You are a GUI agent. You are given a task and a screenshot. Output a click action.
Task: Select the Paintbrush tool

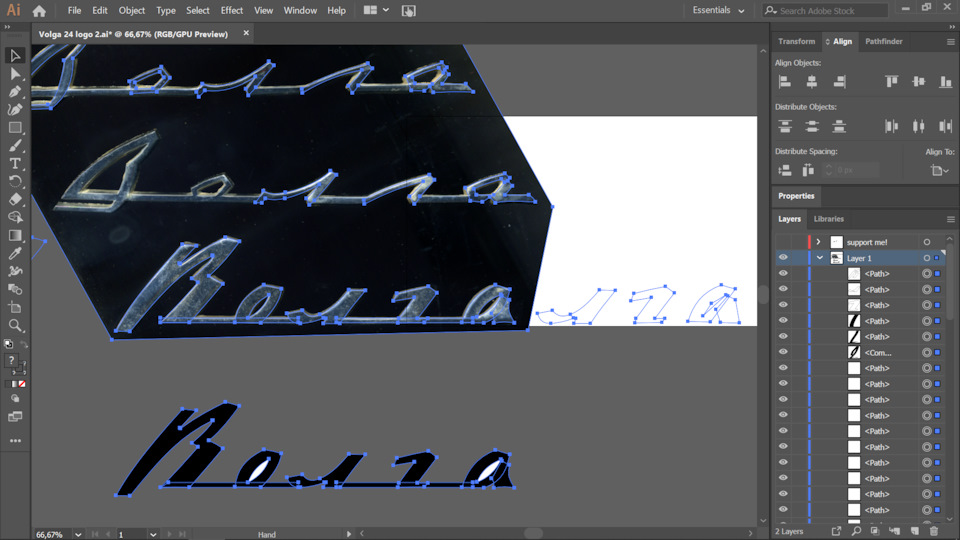point(15,146)
